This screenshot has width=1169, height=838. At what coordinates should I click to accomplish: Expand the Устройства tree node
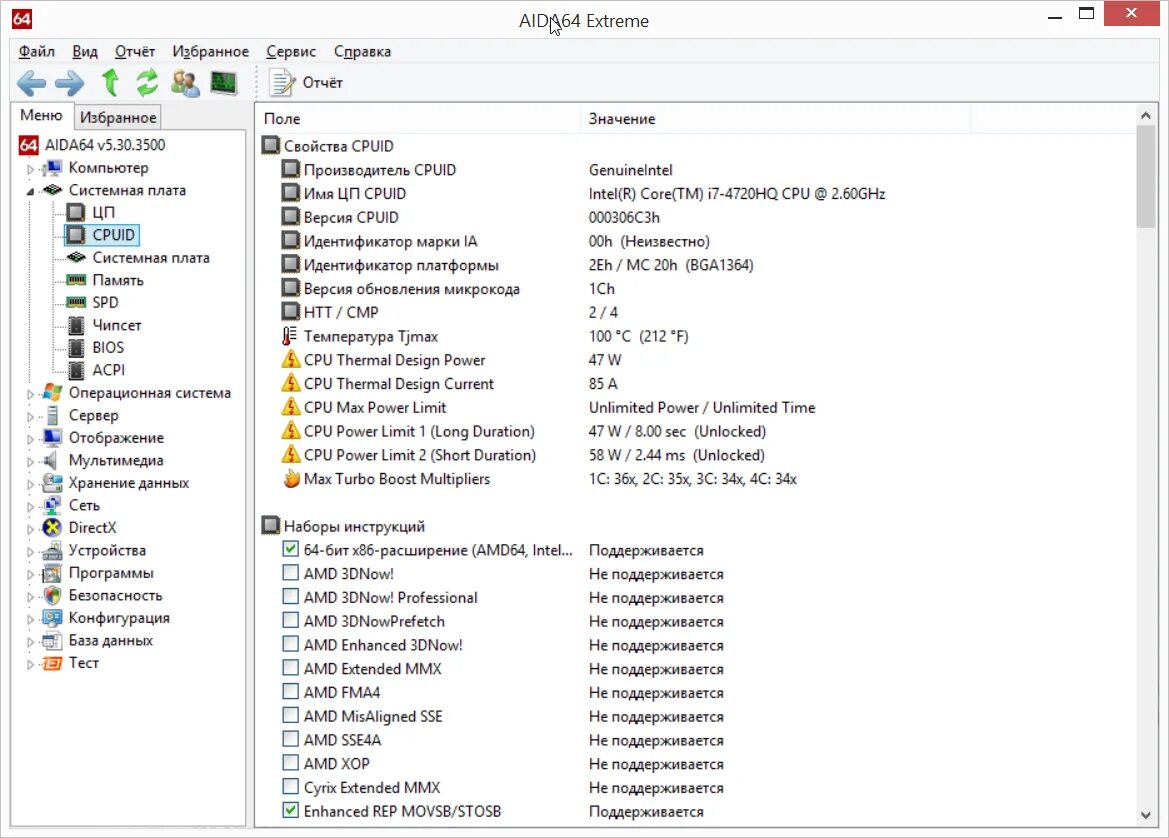(x=31, y=552)
